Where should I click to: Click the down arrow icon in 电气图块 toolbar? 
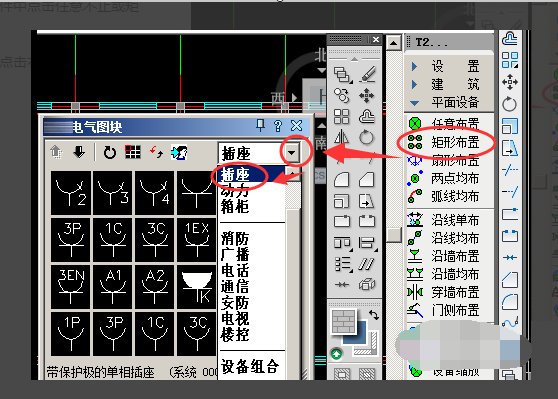tap(79, 152)
